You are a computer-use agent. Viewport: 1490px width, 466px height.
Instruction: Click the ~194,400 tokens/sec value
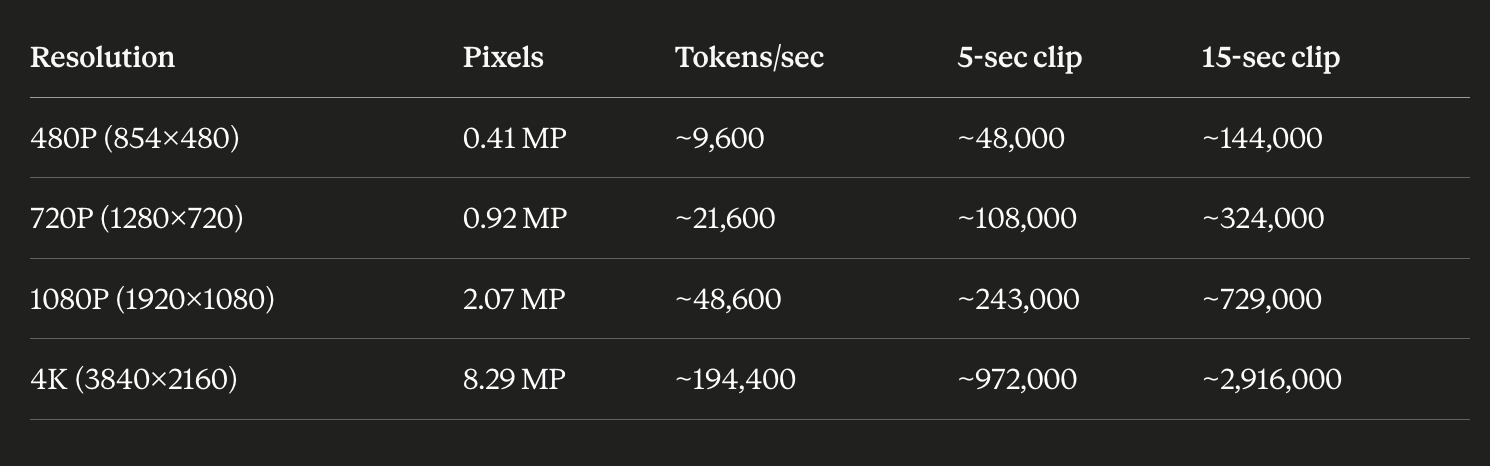(736, 380)
